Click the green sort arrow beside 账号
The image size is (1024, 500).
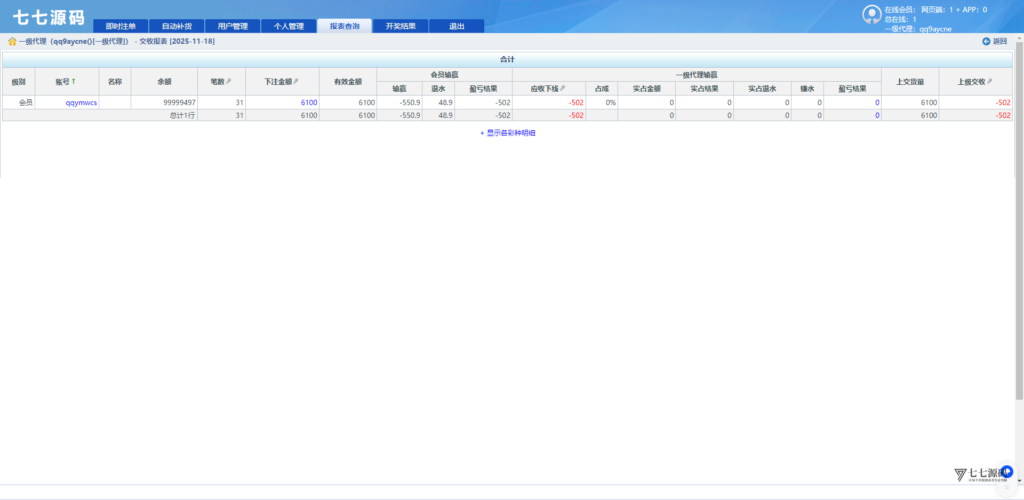[74, 81]
